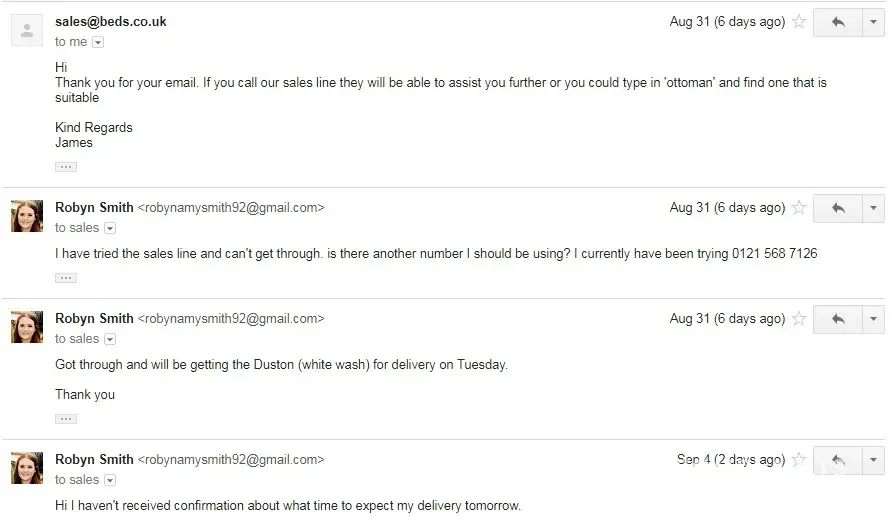Reply to the Sep 4 delivery confirmation message
The width and height of the screenshot is (895, 522).
838,460
